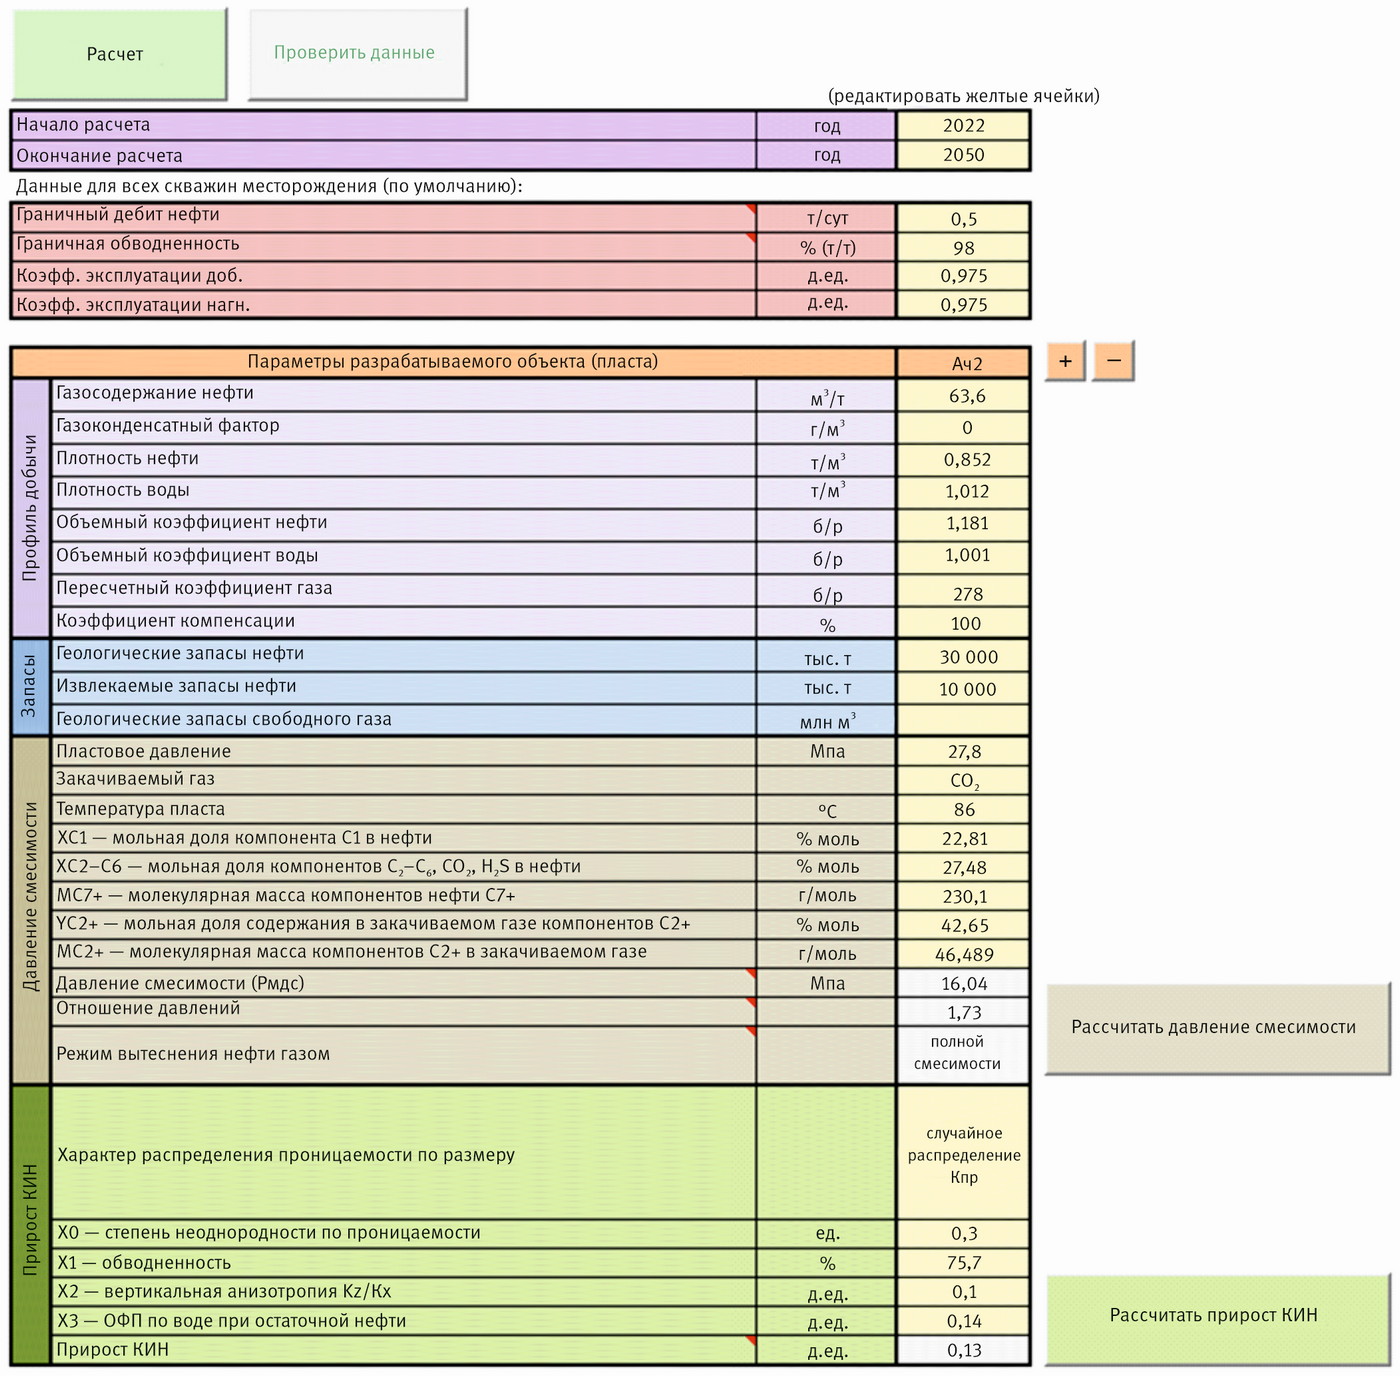Click the т/сут unit cell
Screen dimensions: 1400x1376
[826, 218]
